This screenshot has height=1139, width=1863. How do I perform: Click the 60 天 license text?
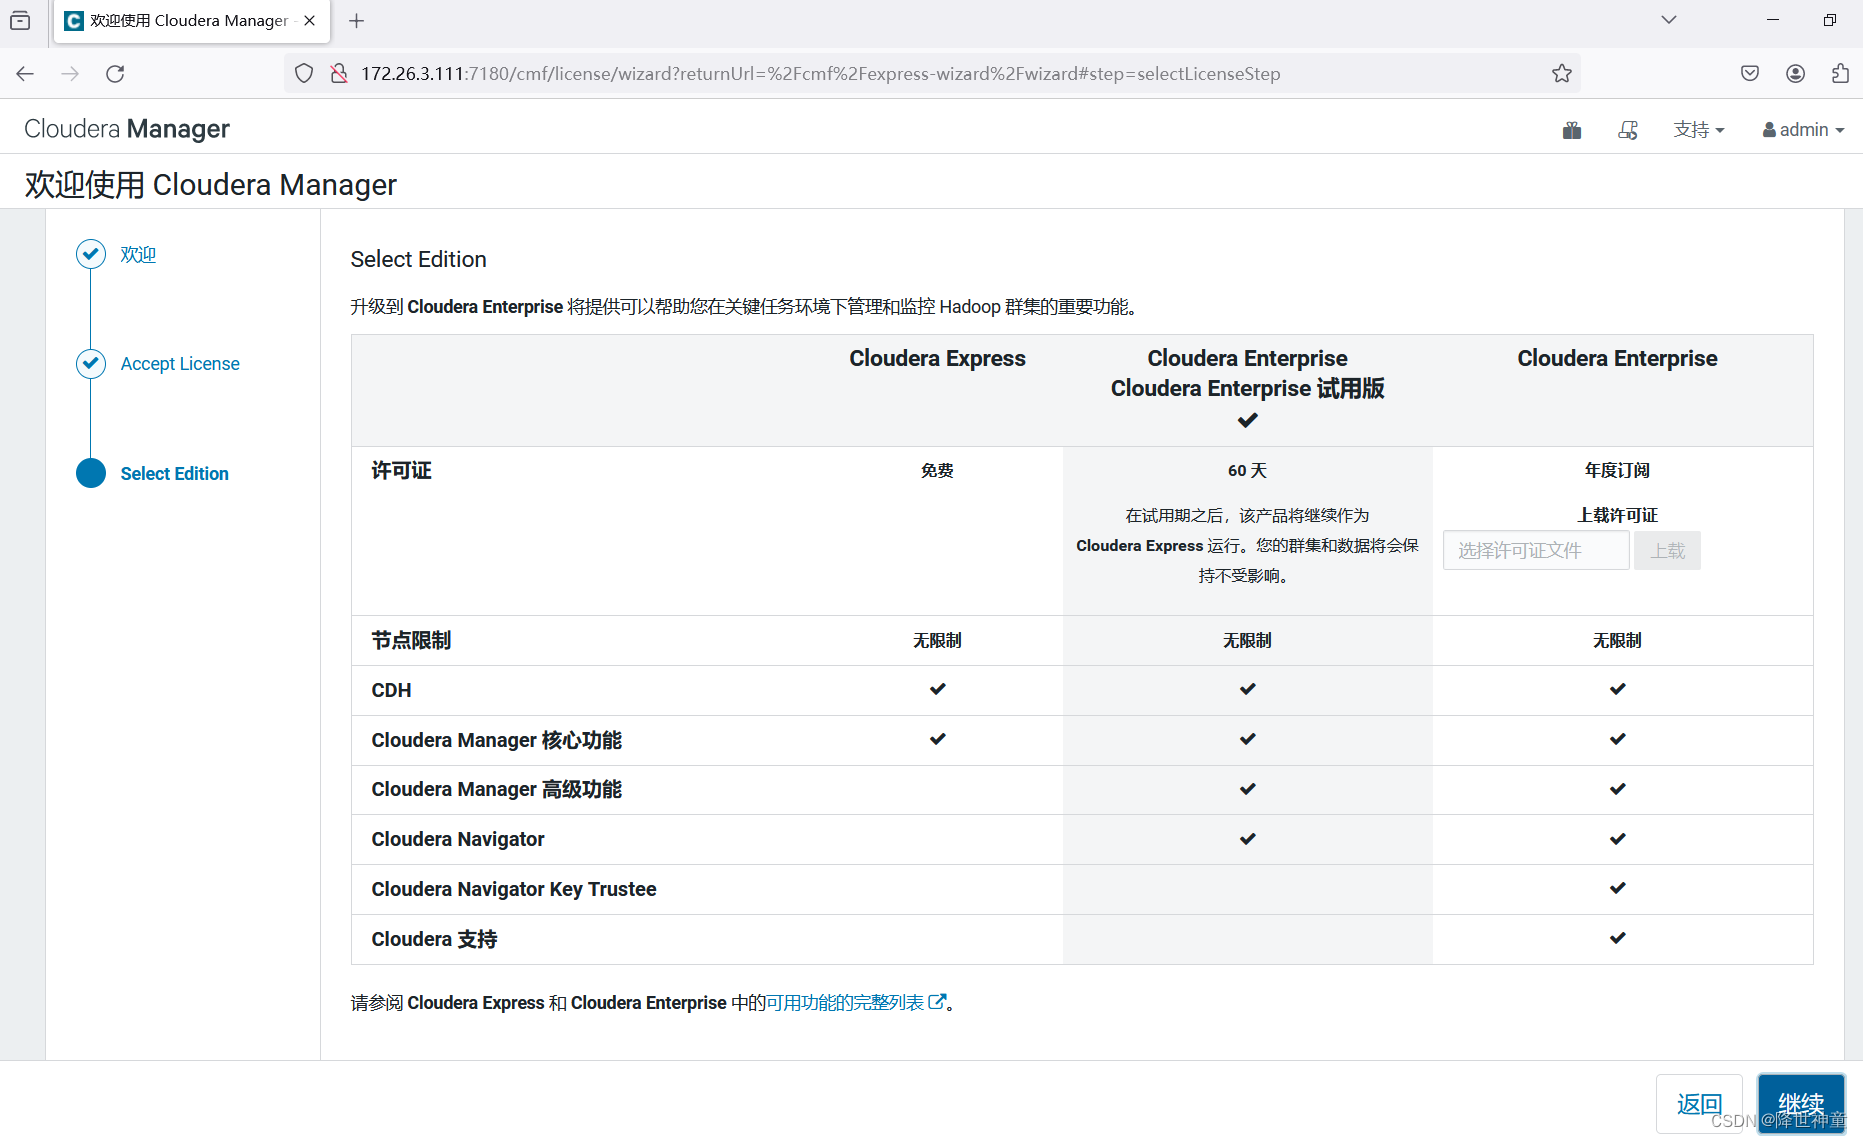1247,470
